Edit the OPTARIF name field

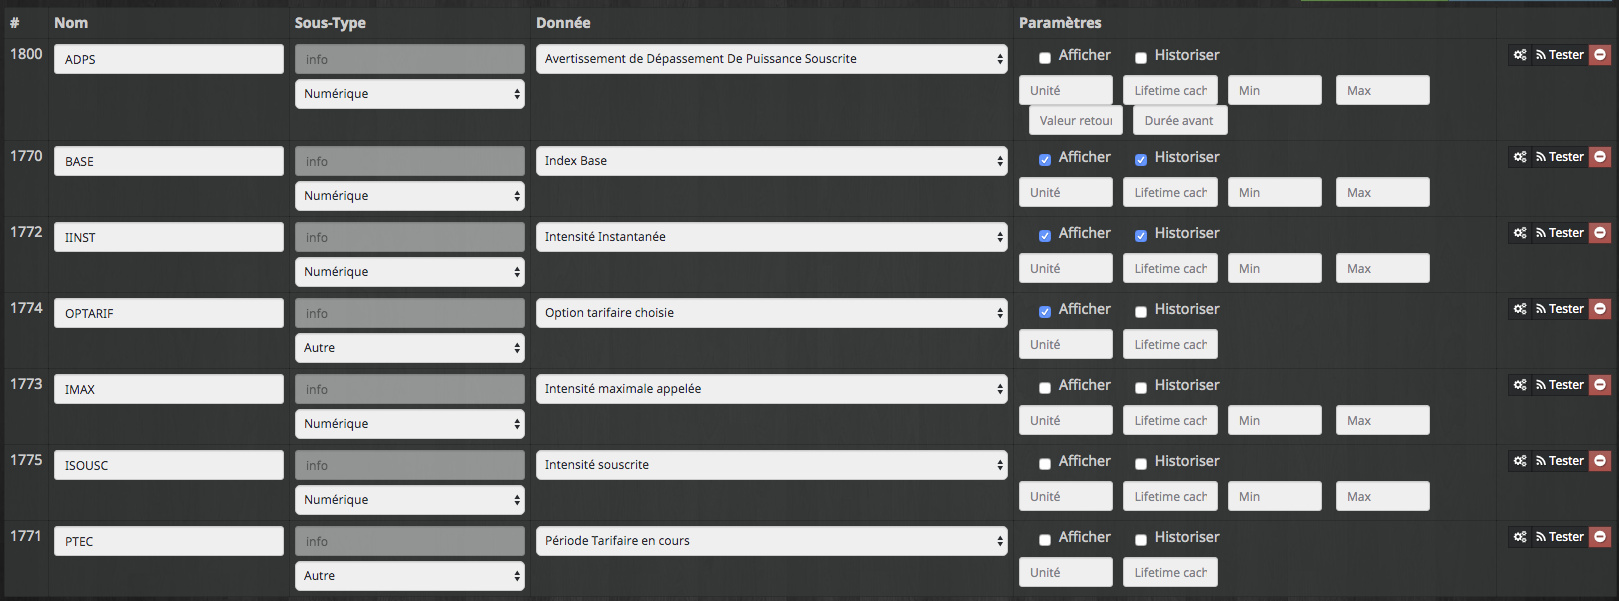pos(168,313)
